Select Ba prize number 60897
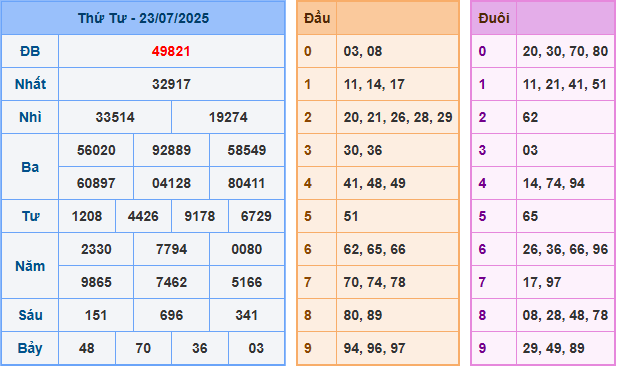Viewport: 617px width, 366px height. coord(96,183)
